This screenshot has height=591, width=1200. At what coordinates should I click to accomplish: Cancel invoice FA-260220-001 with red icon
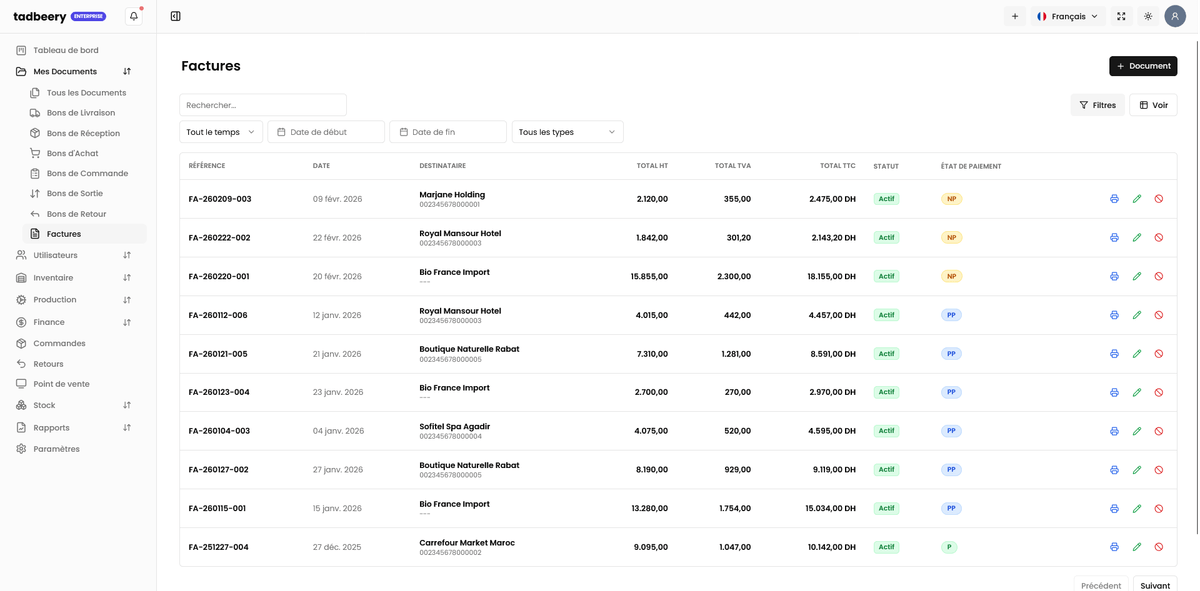click(1159, 277)
